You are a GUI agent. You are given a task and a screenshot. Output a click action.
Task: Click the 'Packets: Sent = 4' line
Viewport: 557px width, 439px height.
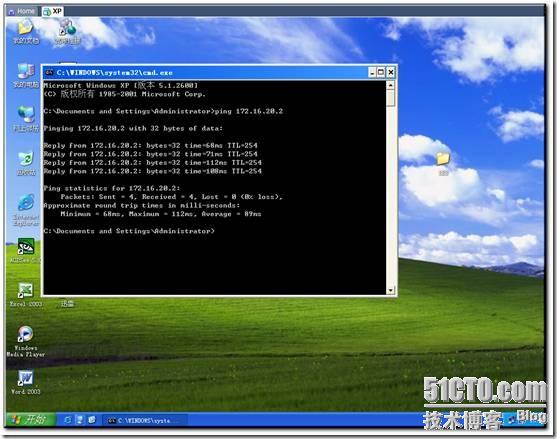(x=171, y=197)
